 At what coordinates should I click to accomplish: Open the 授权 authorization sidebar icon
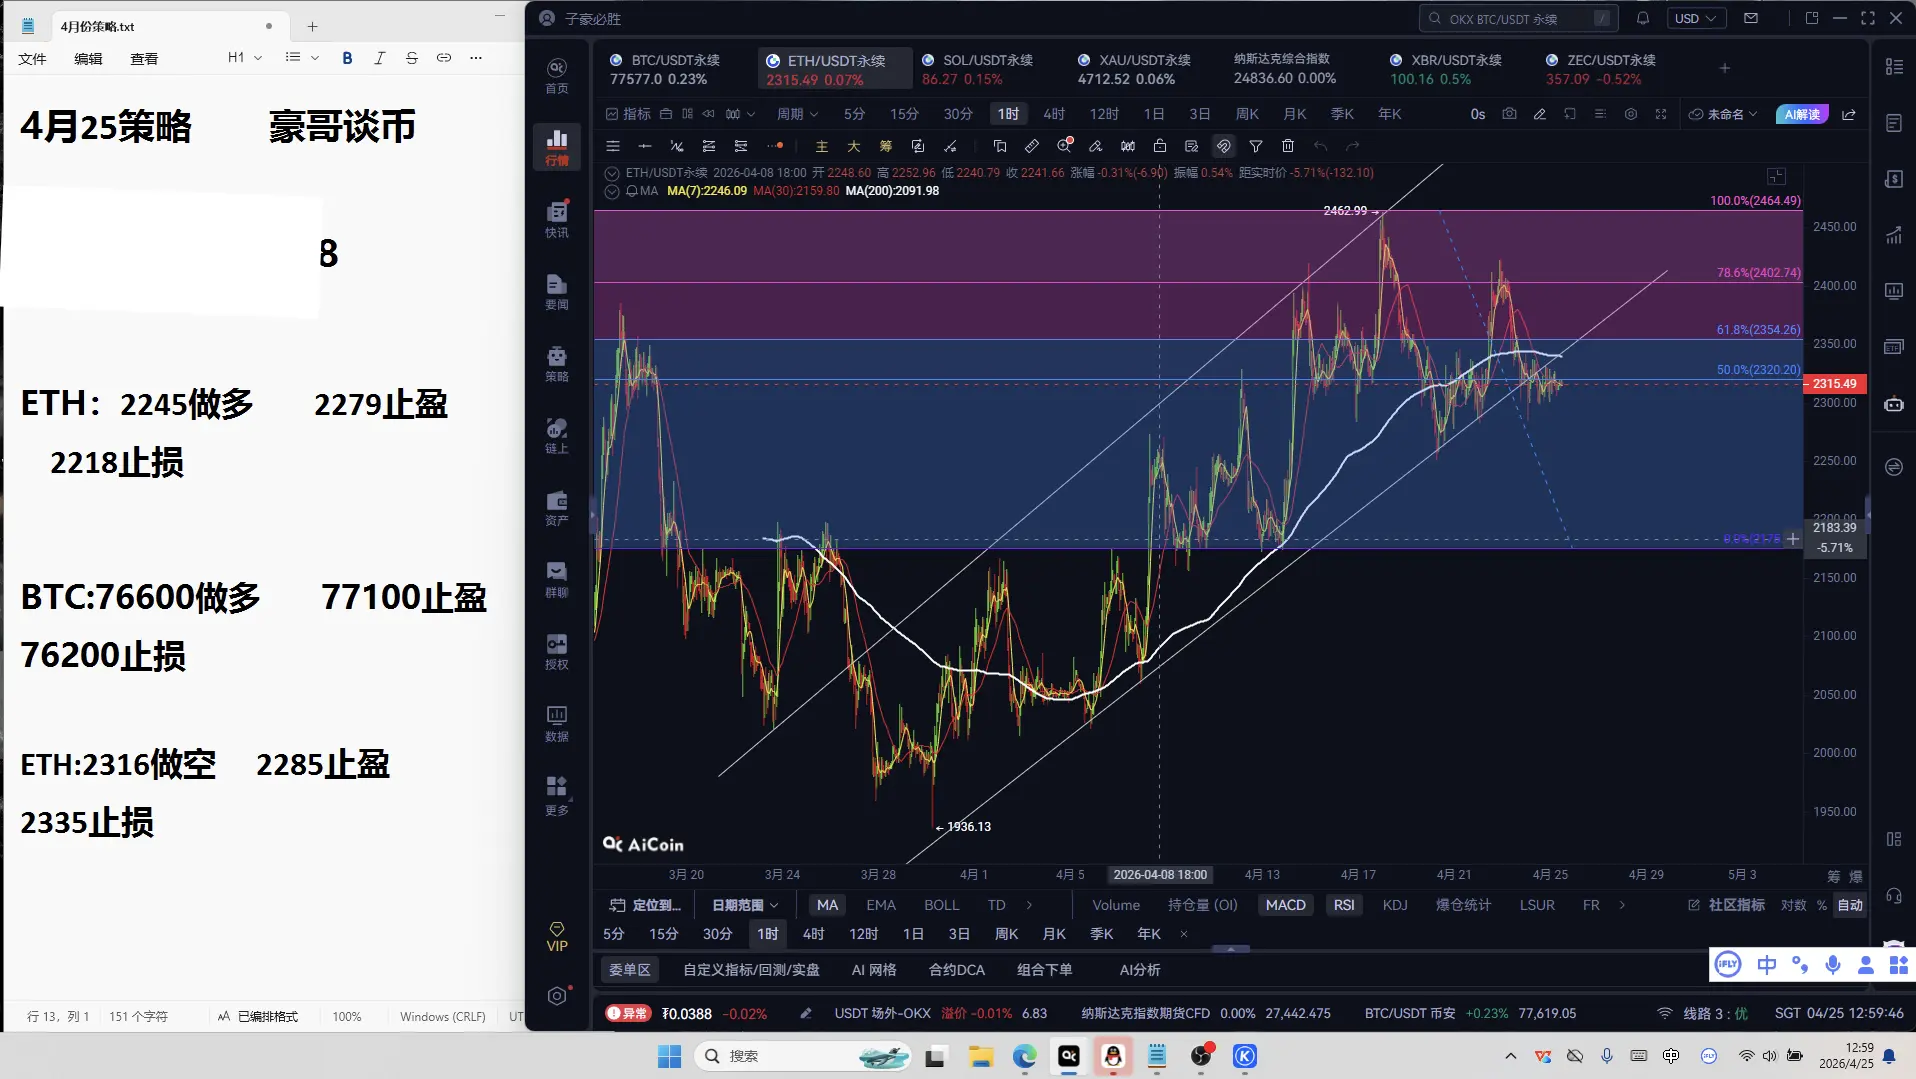(557, 651)
